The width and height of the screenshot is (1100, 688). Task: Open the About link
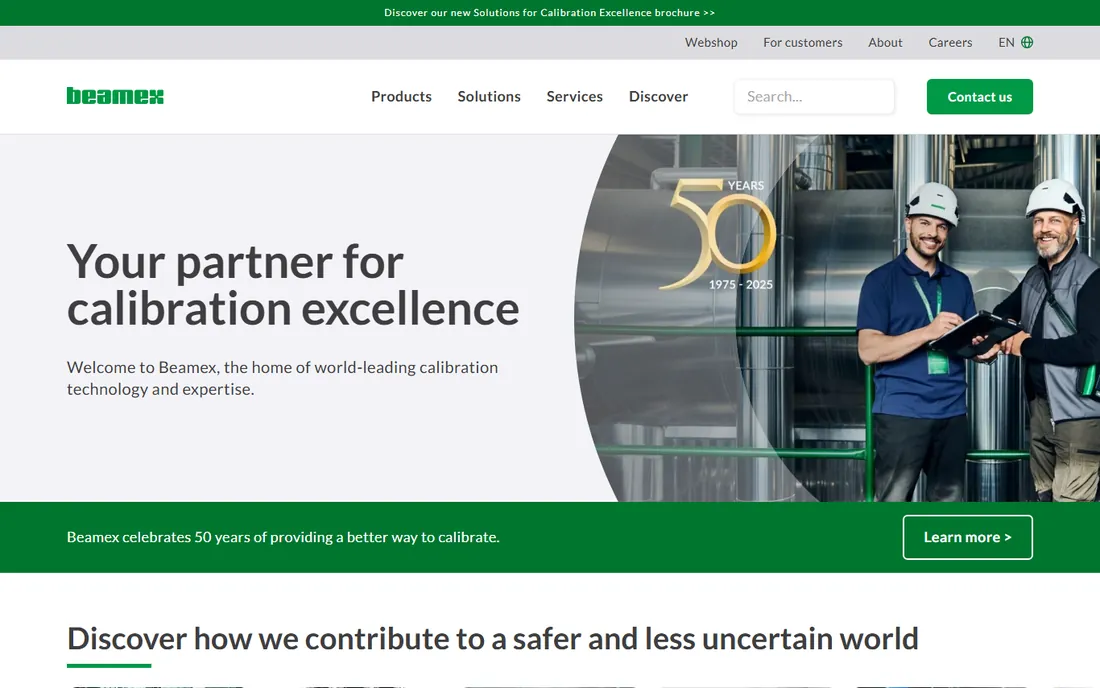[x=885, y=42]
